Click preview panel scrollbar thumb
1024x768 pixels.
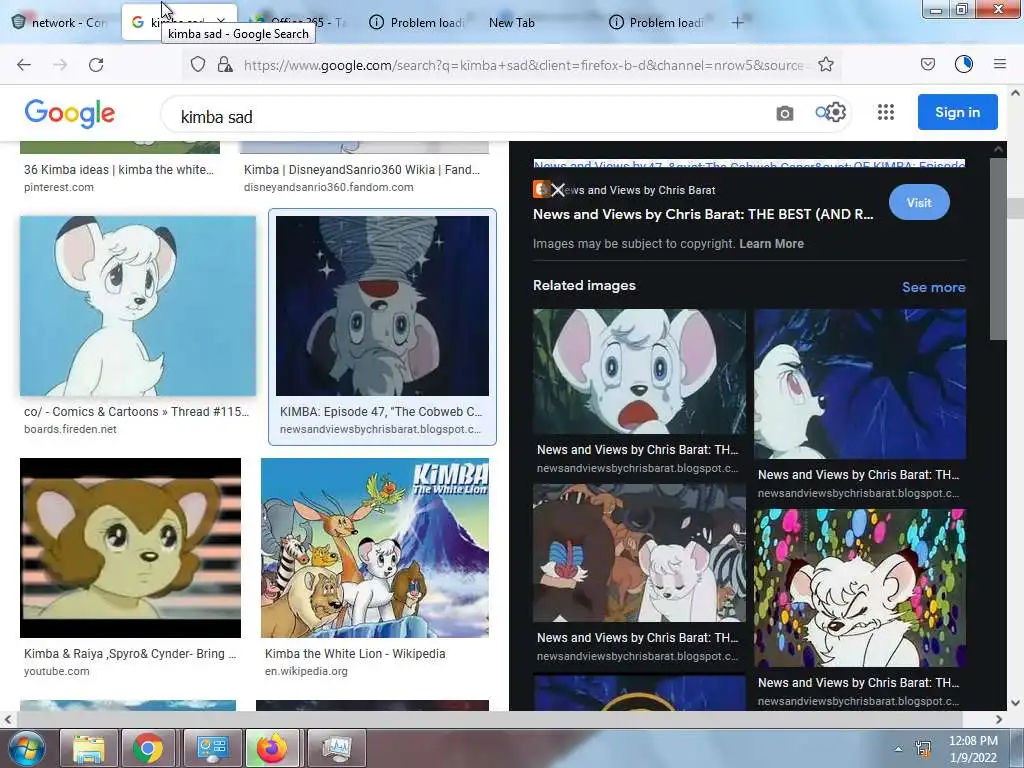pyautogui.click(x=998, y=248)
